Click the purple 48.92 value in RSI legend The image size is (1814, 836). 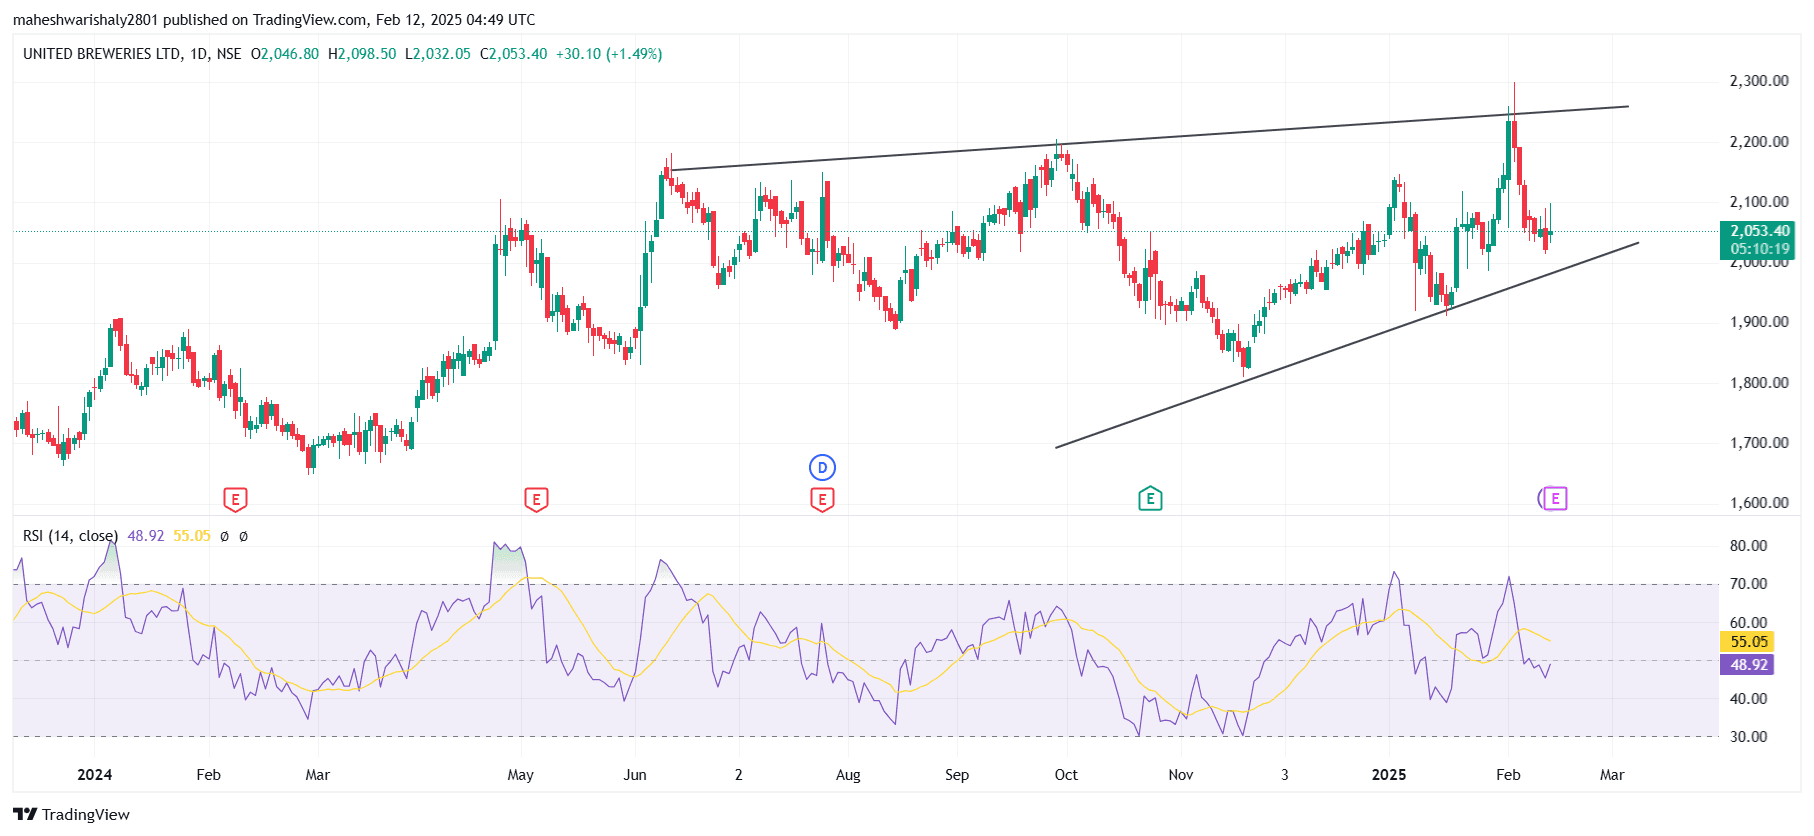pos(146,536)
